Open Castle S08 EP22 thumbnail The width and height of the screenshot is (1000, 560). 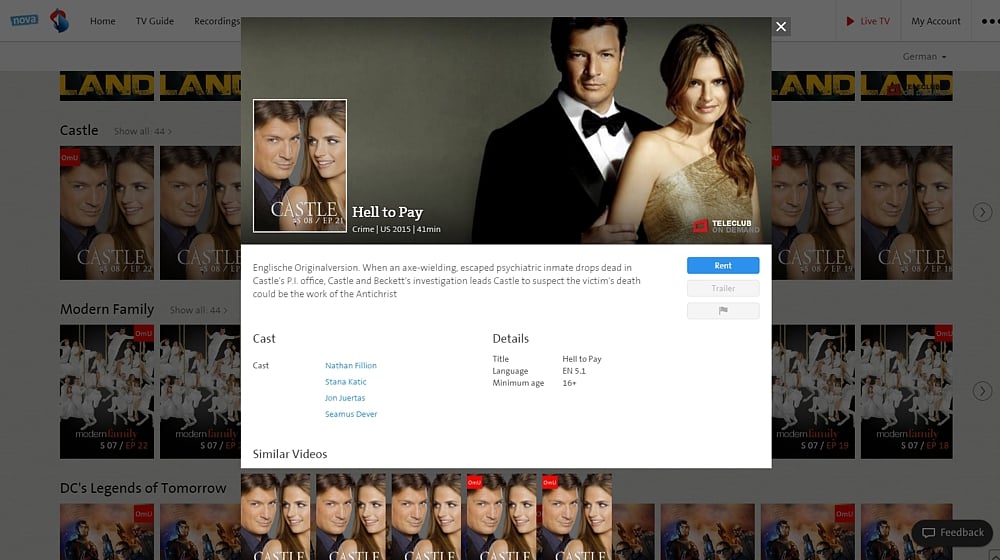pyautogui.click(x=107, y=213)
